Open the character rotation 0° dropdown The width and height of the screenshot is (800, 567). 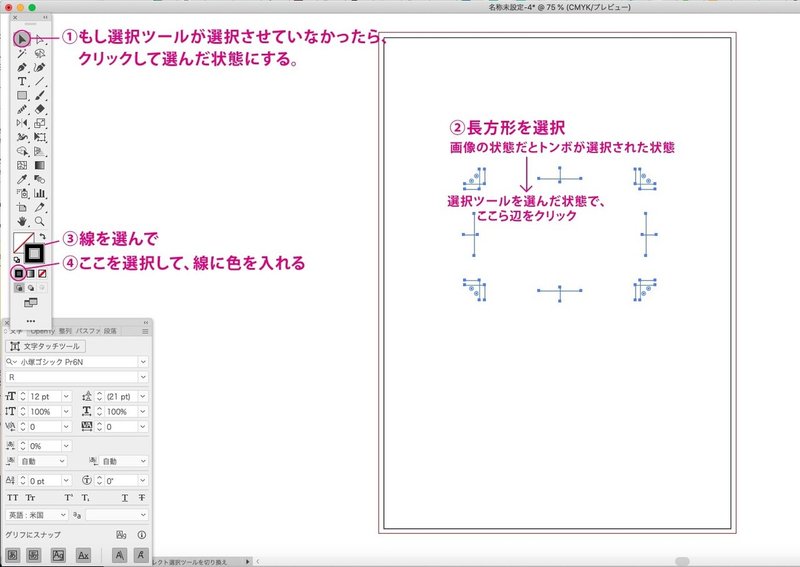pyautogui.click(x=143, y=481)
